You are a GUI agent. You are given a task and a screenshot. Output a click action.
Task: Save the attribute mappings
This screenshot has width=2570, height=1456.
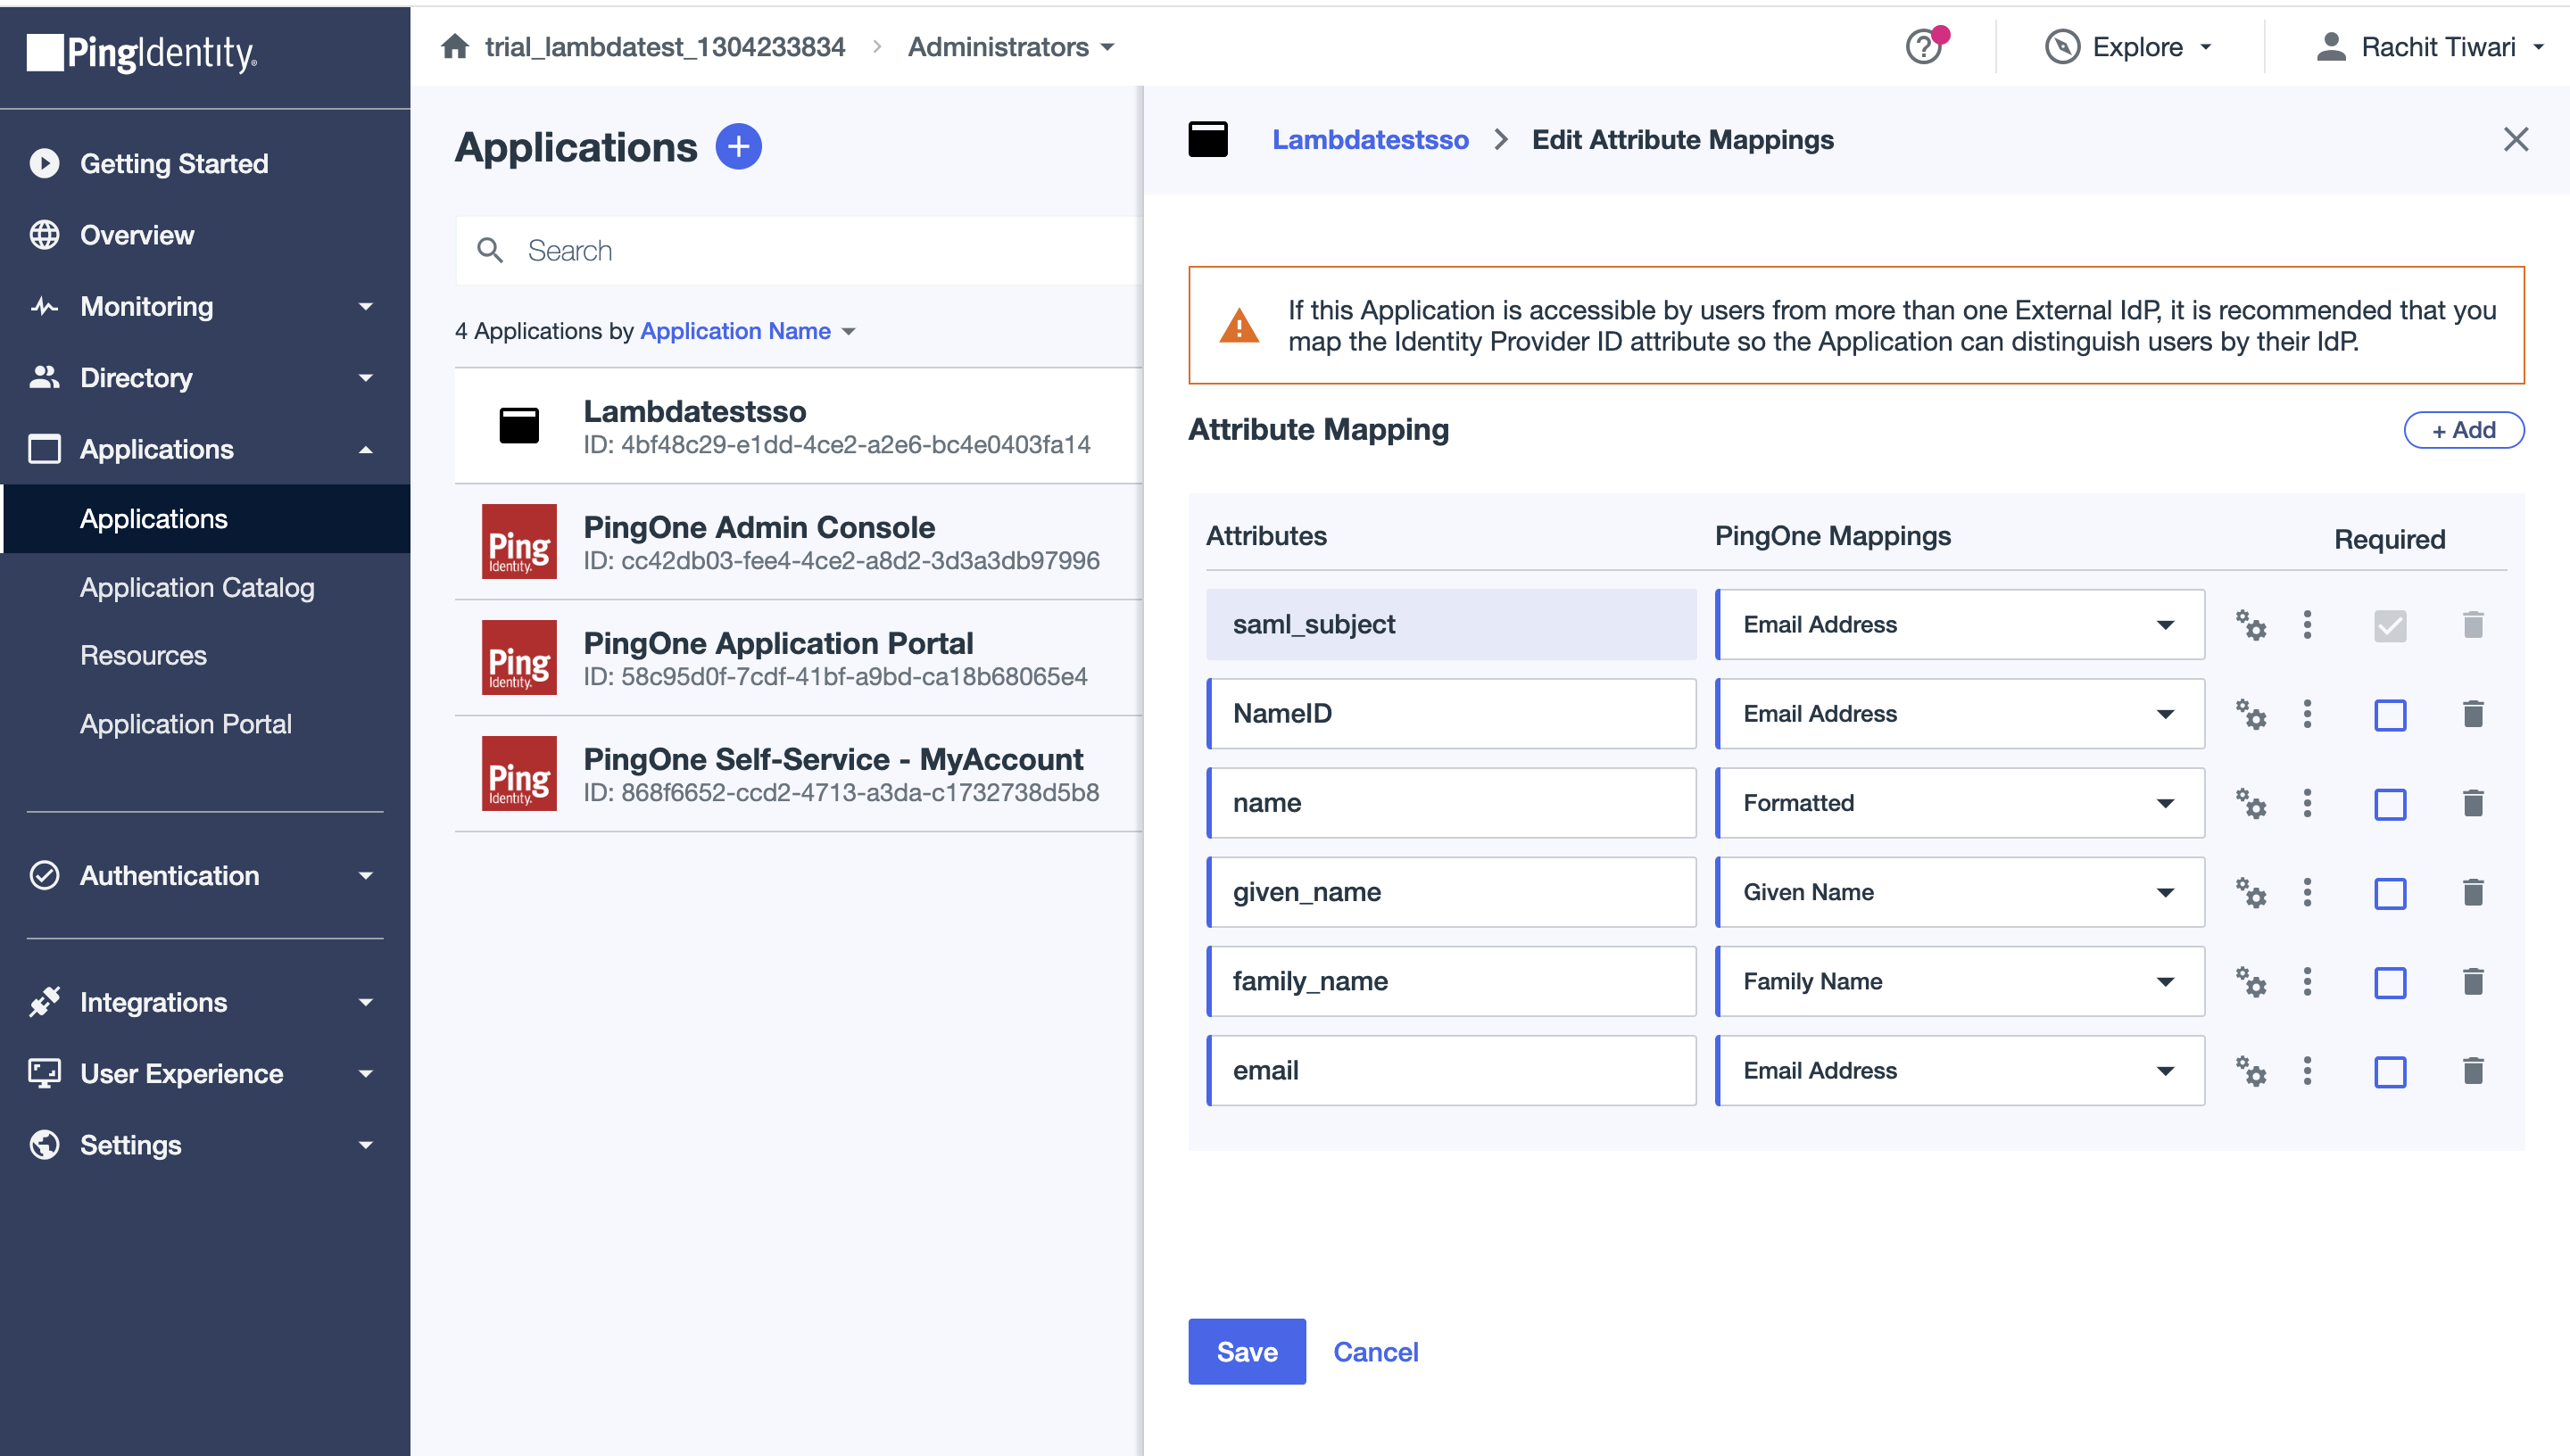(x=1246, y=1351)
